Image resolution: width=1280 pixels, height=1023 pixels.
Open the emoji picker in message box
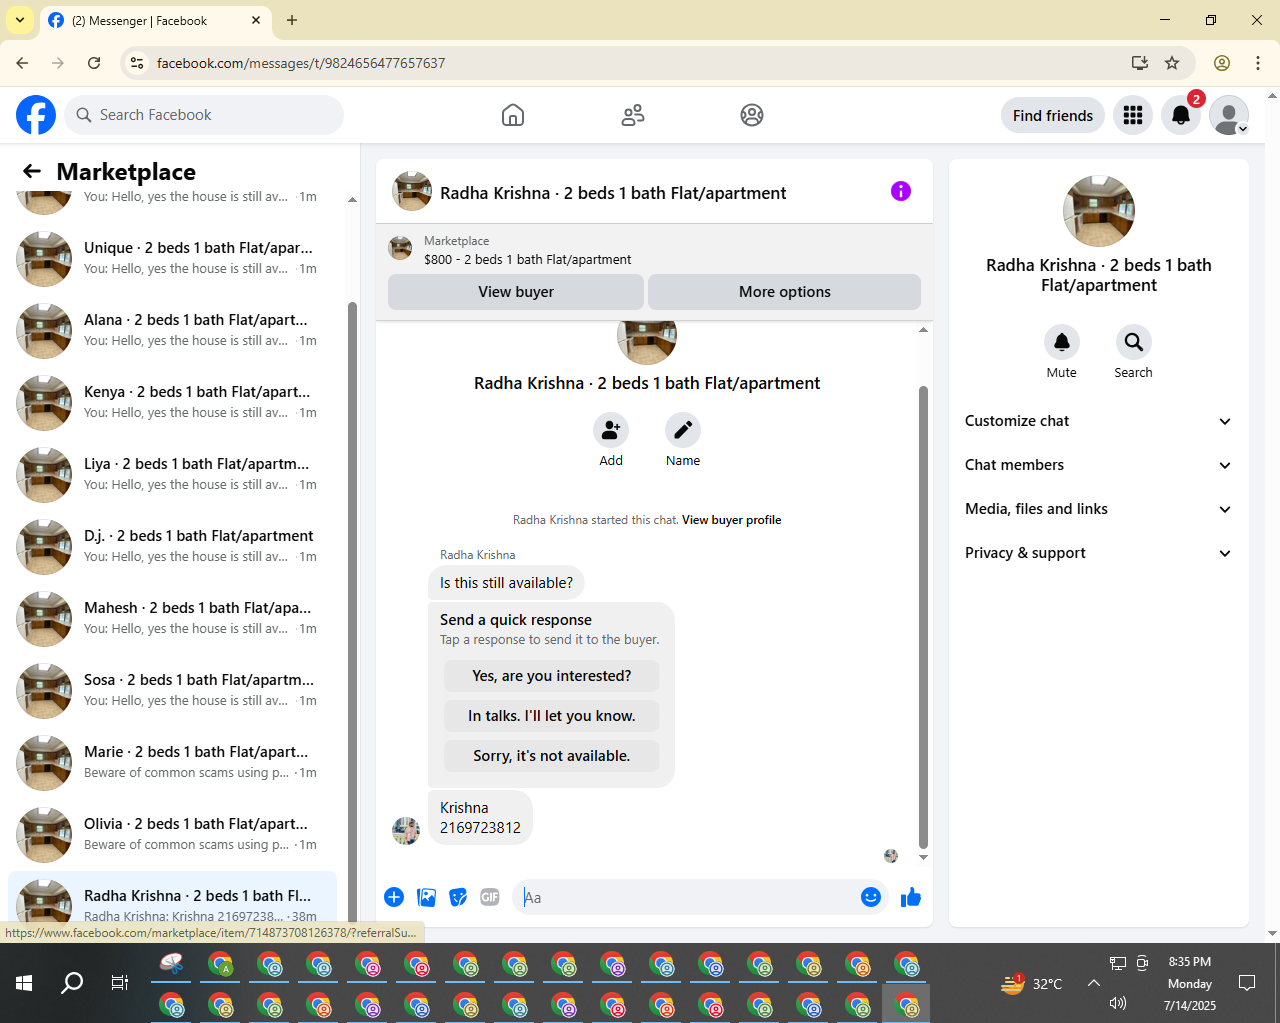pos(871,897)
